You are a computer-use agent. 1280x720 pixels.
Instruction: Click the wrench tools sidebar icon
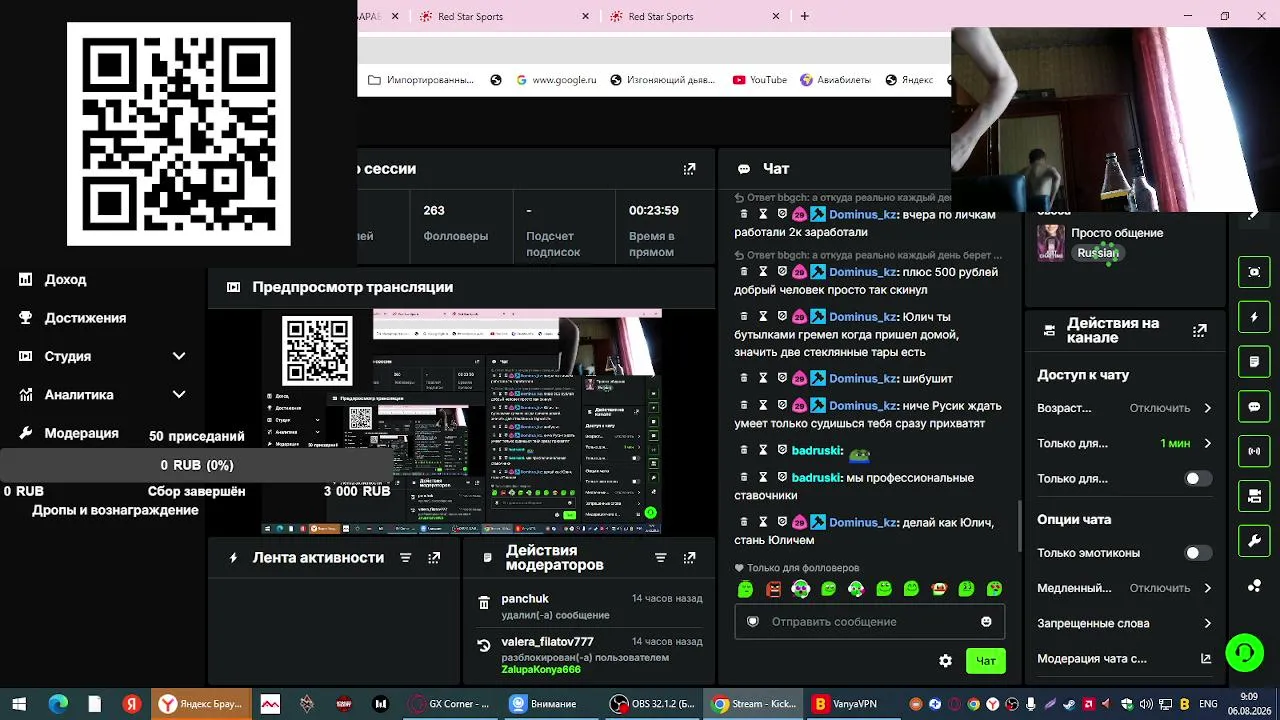click(1254, 541)
